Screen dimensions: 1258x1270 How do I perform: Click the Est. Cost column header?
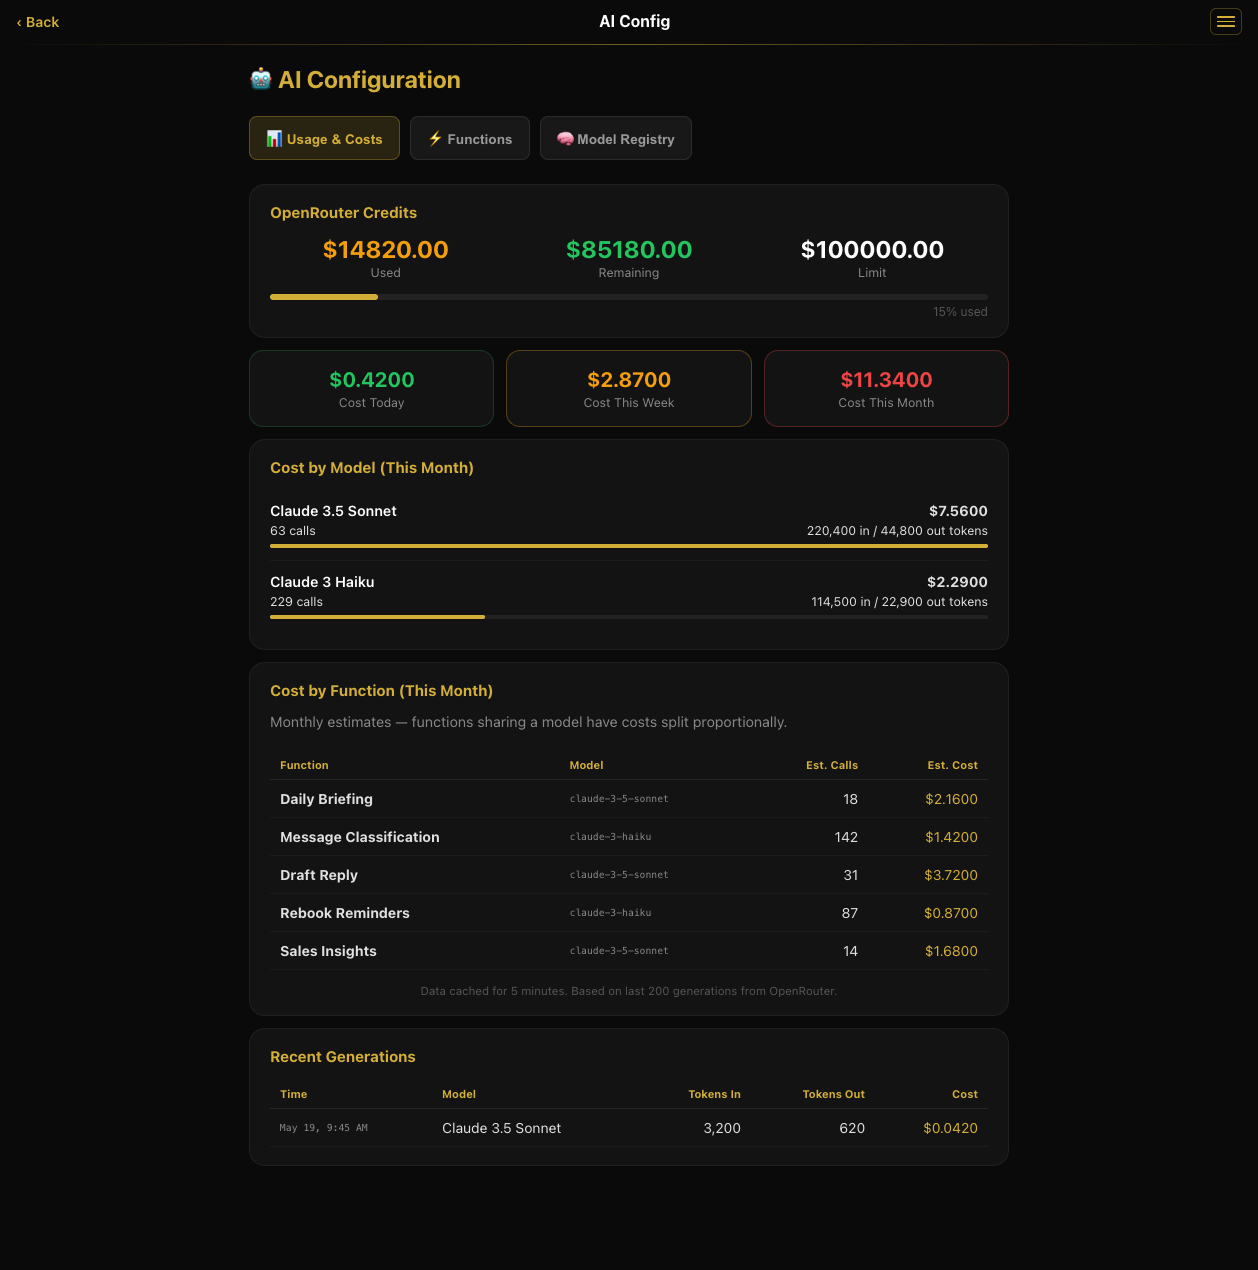pos(952,765)
